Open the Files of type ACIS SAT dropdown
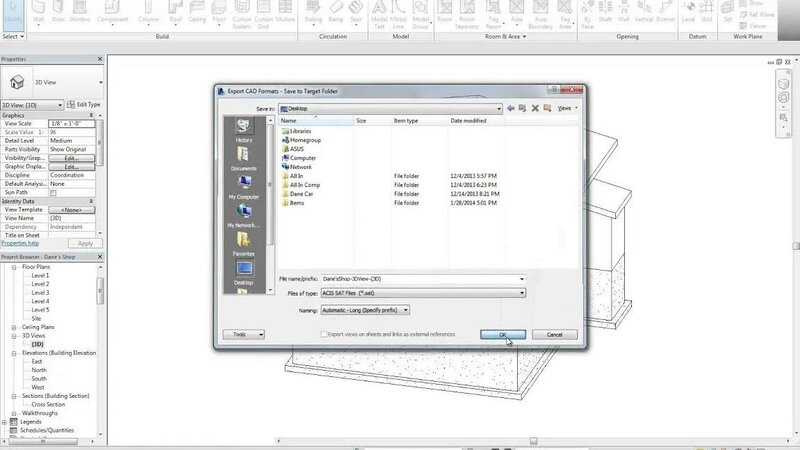 pos(521,293)
